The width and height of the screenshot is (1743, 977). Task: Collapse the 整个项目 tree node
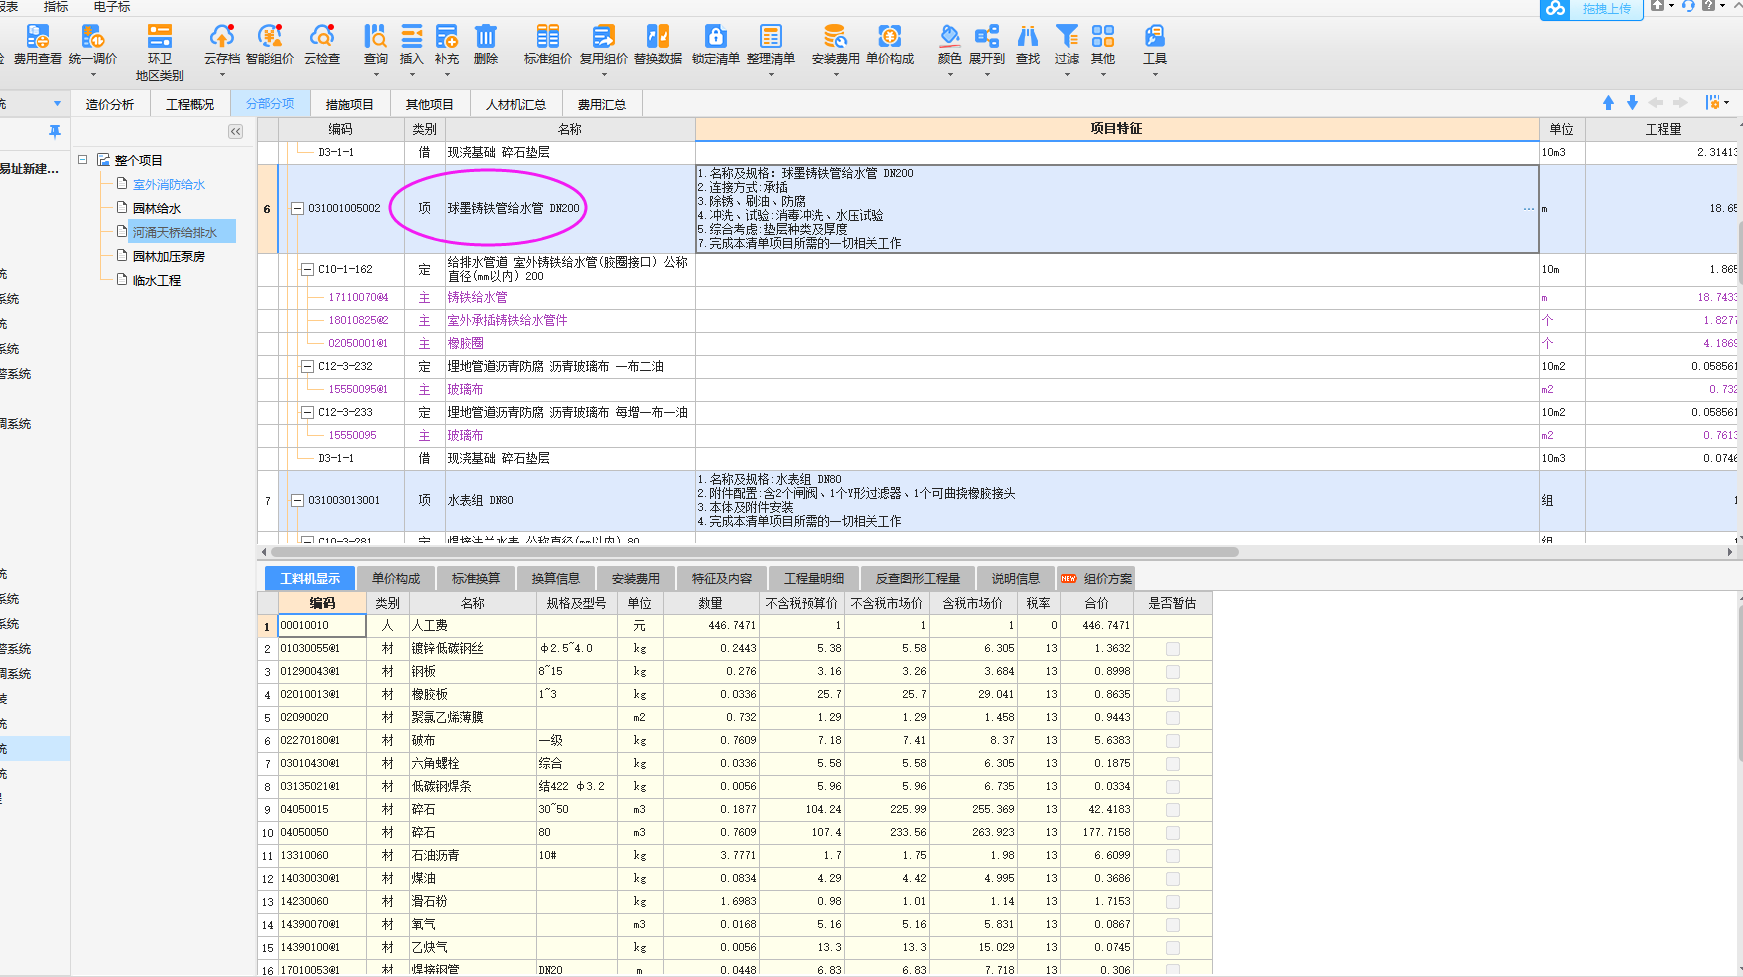[x=83, y=160]
